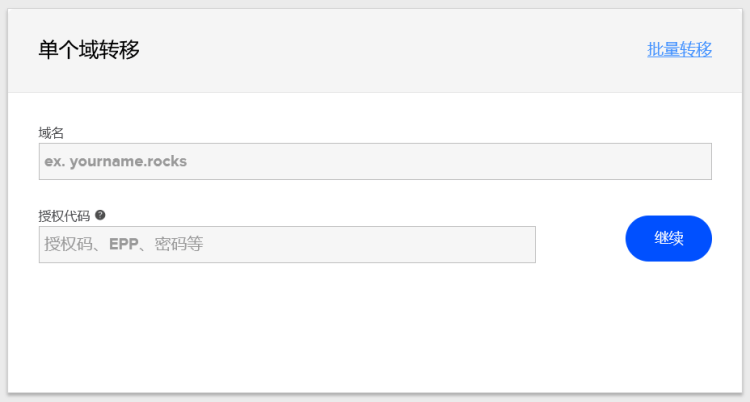Click the ex. yourname.rocks placeholder text
The width and height of the screenshot is (750, 402).
[x=116, y=161]
